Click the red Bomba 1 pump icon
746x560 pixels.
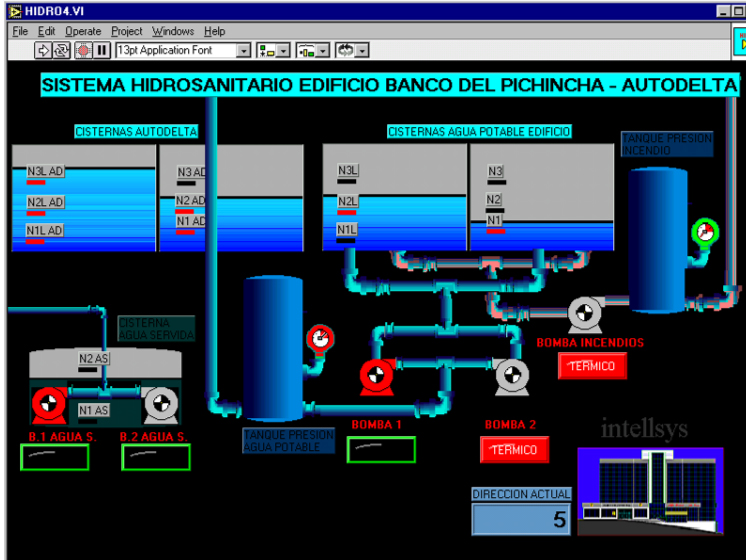click(x=377, y=377)
